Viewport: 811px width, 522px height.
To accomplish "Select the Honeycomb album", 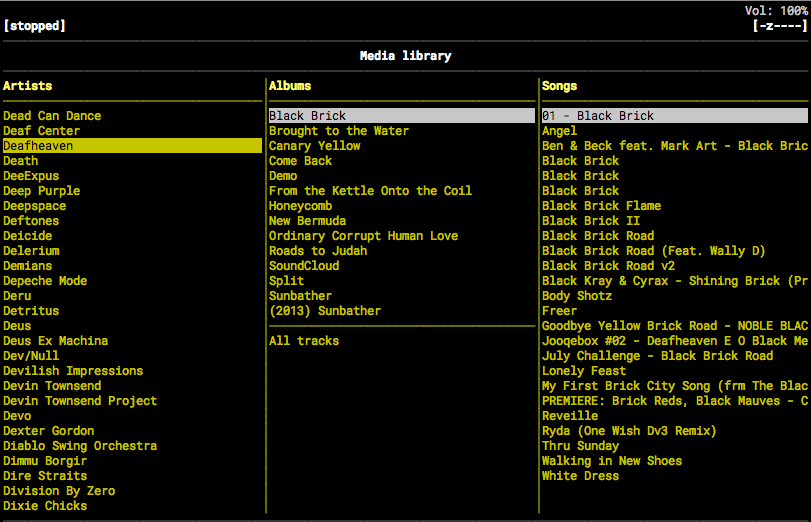I will [x=301, y=206].
